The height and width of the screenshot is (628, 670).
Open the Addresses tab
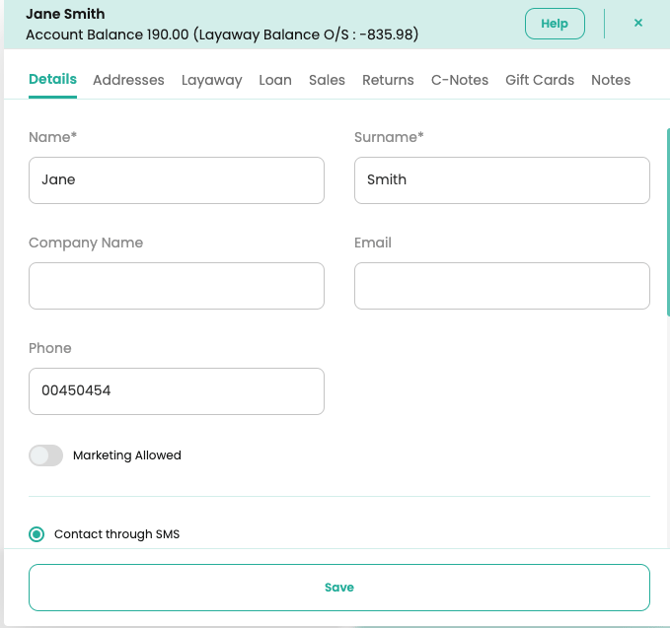pyautogui.click(x=128, y=80)
